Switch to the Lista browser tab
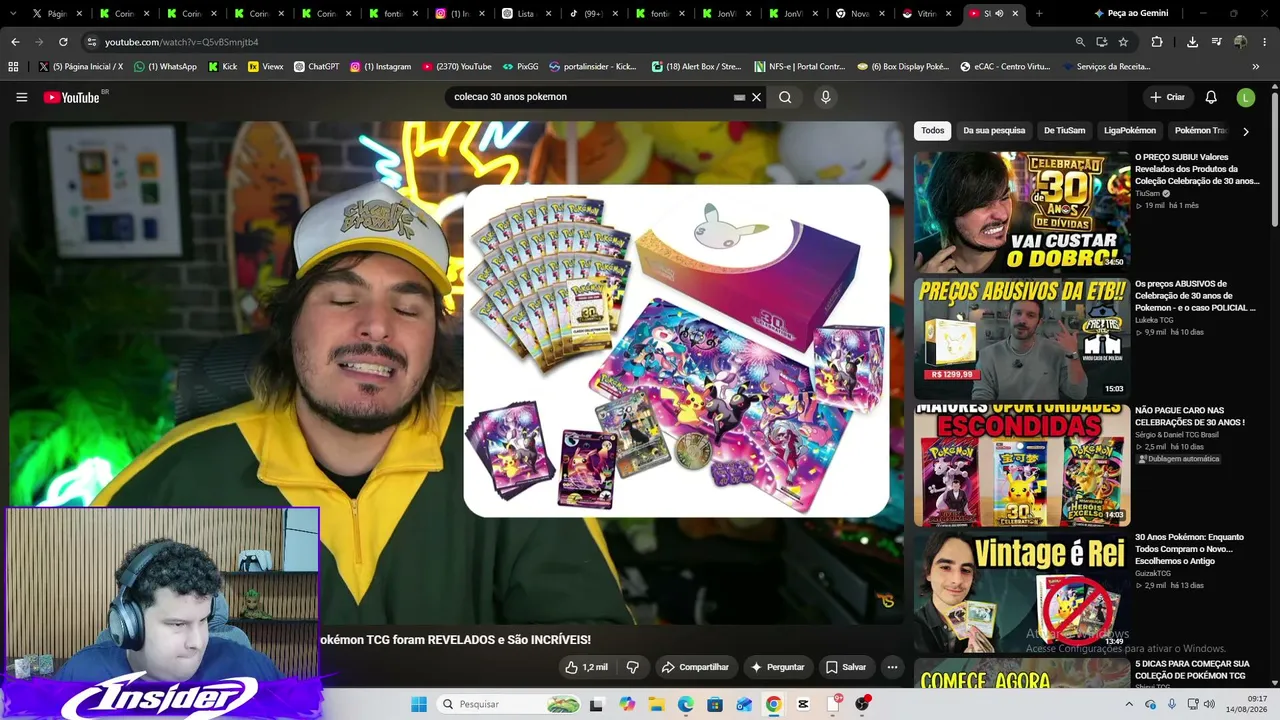 pos(525,14)
